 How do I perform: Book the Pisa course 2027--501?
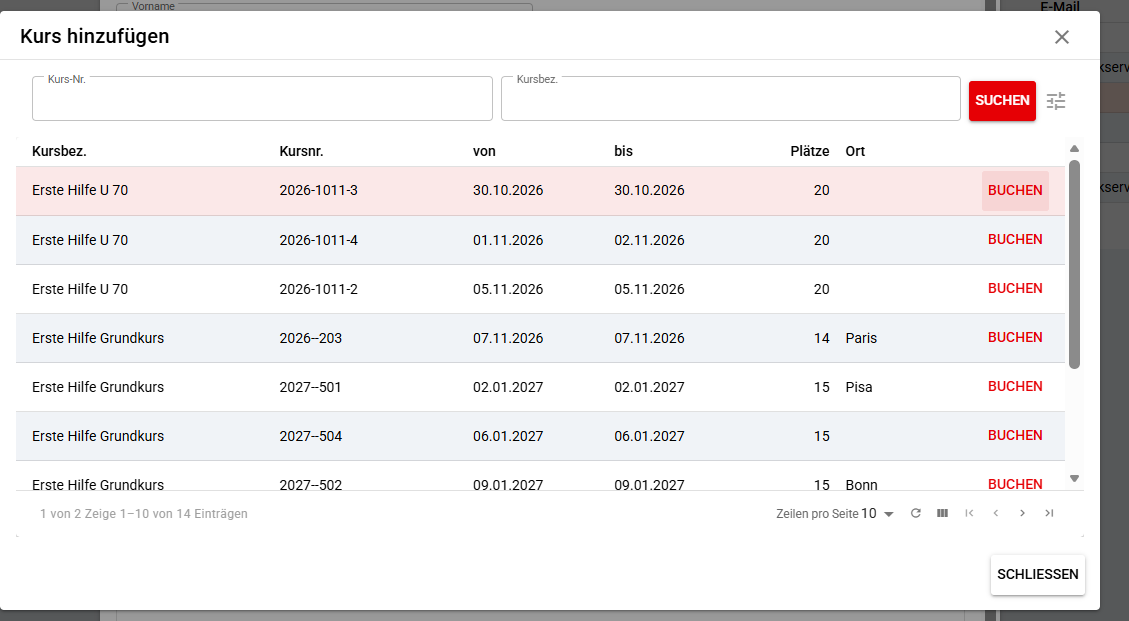[1015, 387]
